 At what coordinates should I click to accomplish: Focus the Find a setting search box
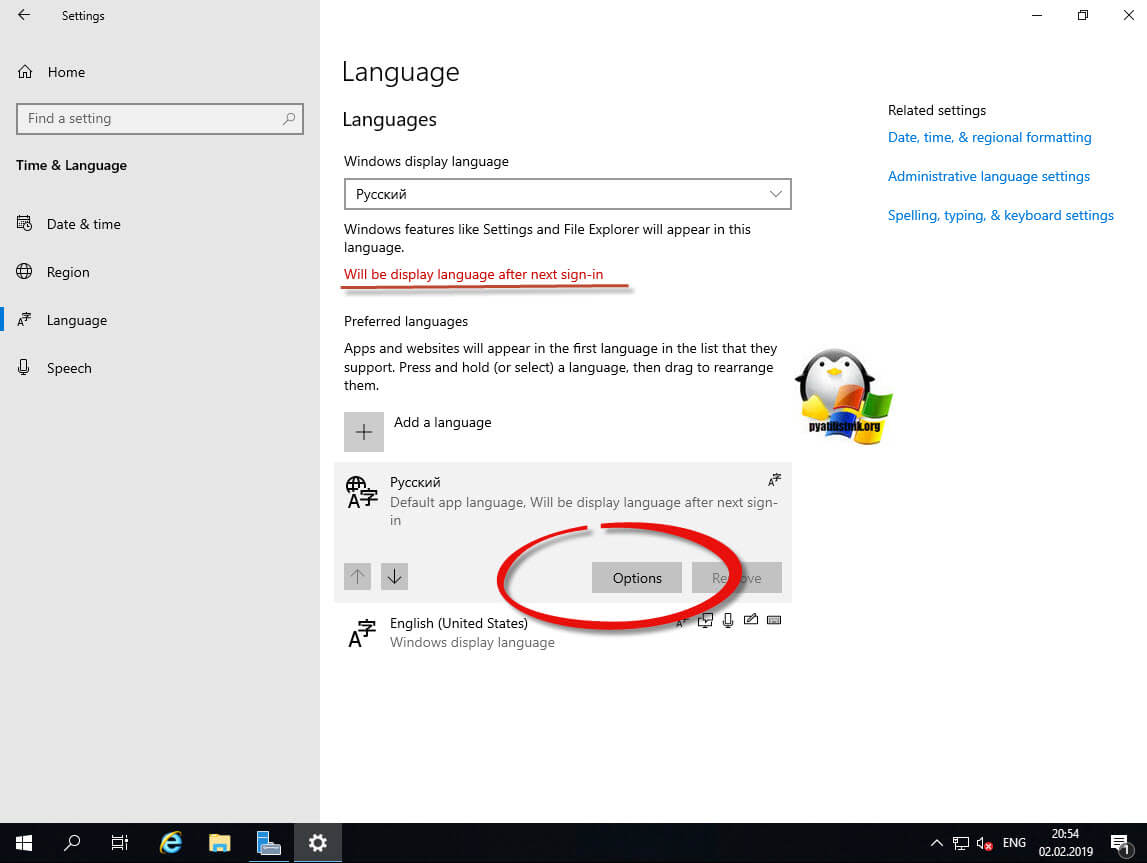click(150, 118)
